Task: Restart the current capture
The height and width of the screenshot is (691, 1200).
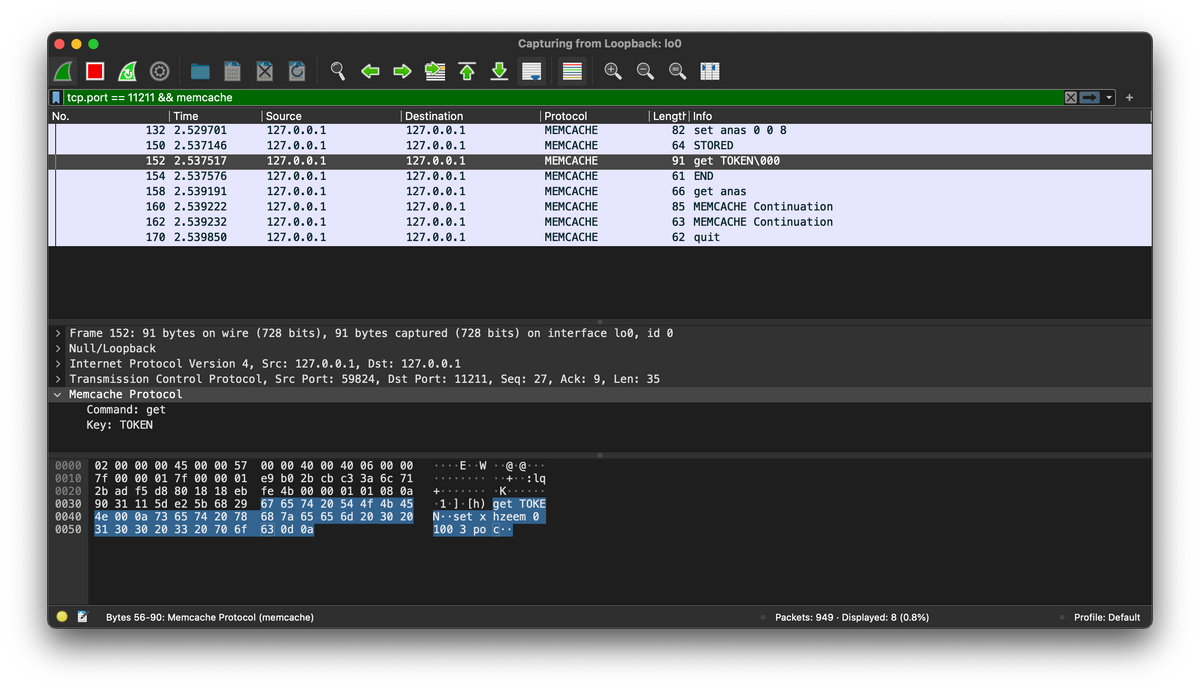Action: point(127,71)
